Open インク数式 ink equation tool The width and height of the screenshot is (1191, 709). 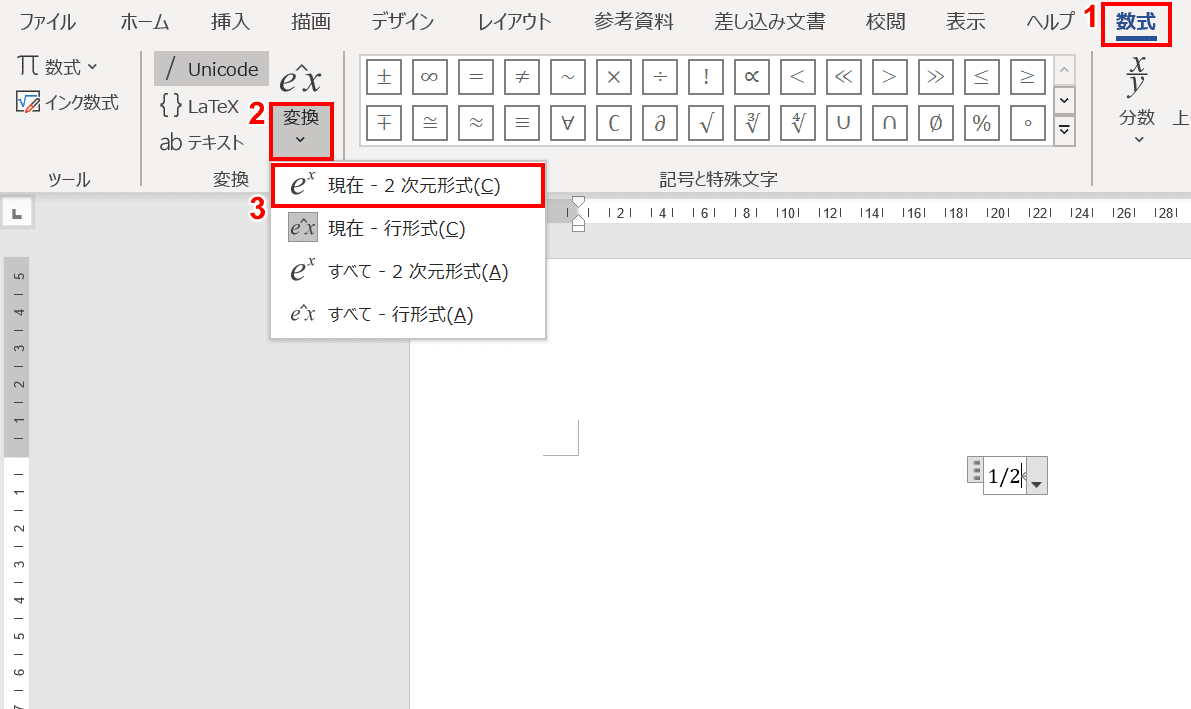click(68, 102)
